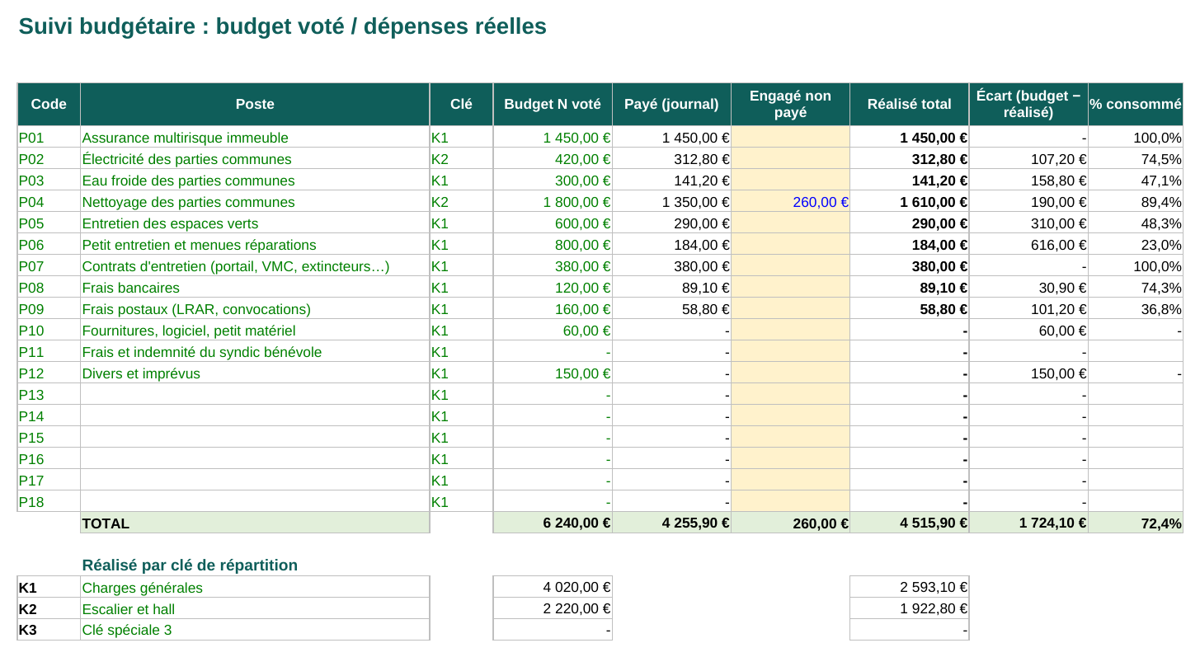Select cell 'Clé spéciale 3'
The height and width of the screenshot is (657, 1200).
pos(255,630)
